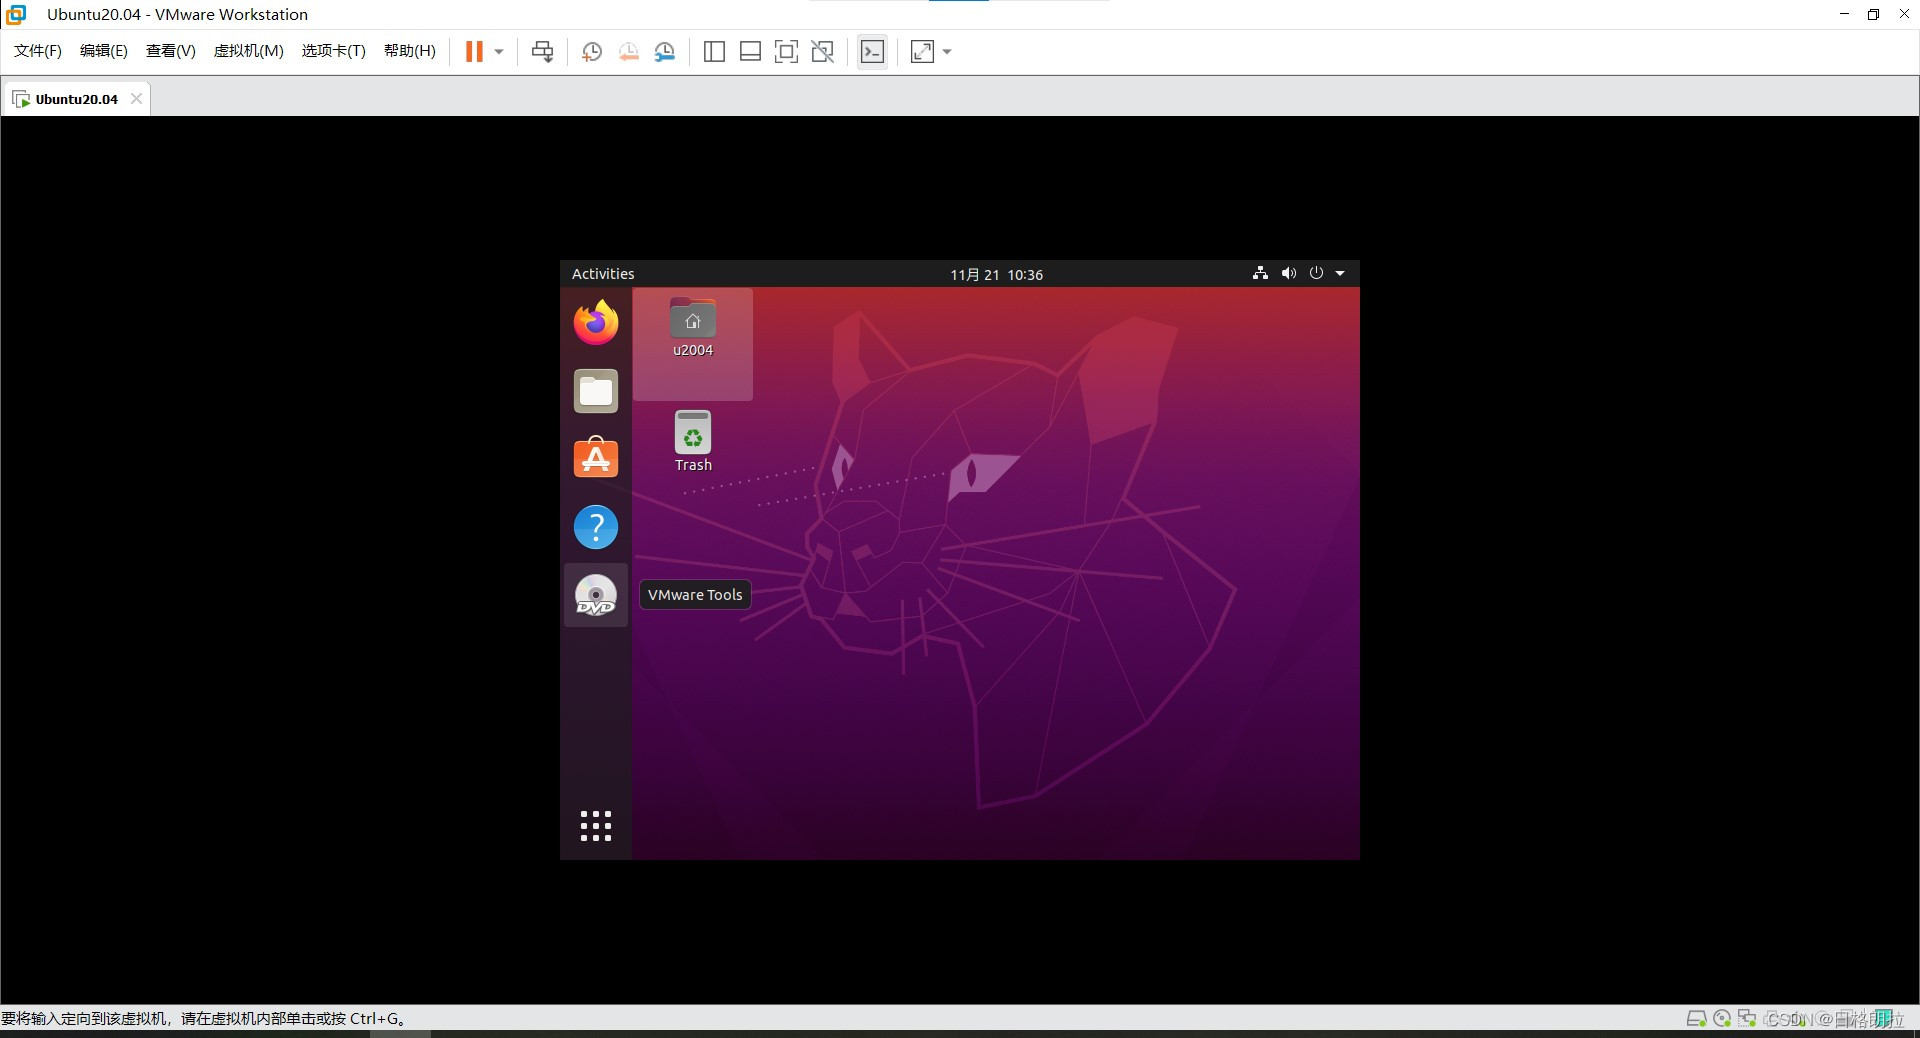This screenshot has width=1920, height=1038.
Task: Revert the virtual machine to its snapshot
Action: coord(628,52)
